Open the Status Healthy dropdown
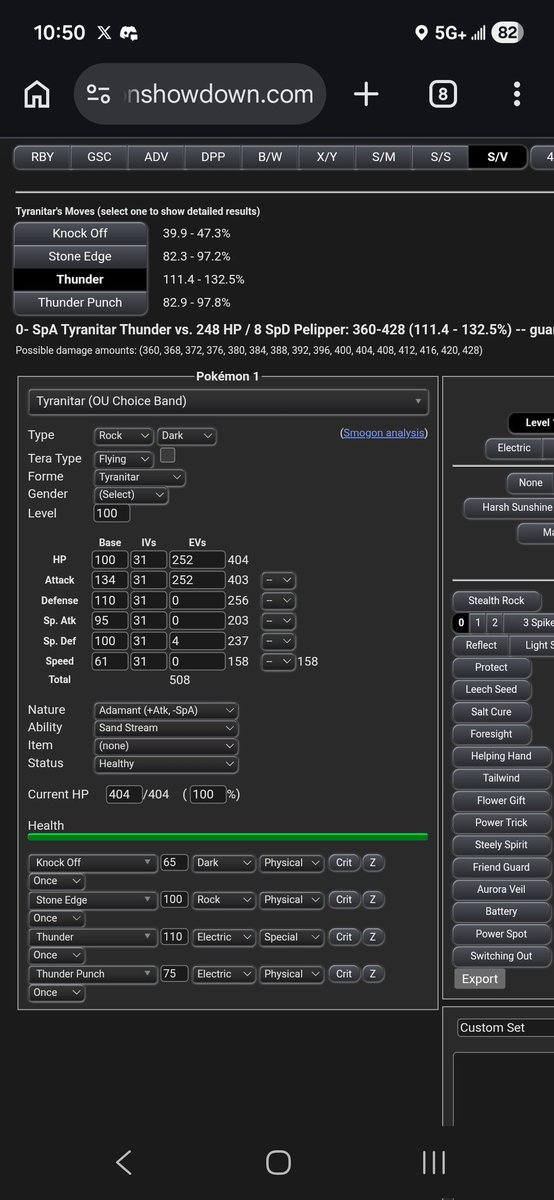This screenshot has width=554, height=1200. tap(167, 764)
